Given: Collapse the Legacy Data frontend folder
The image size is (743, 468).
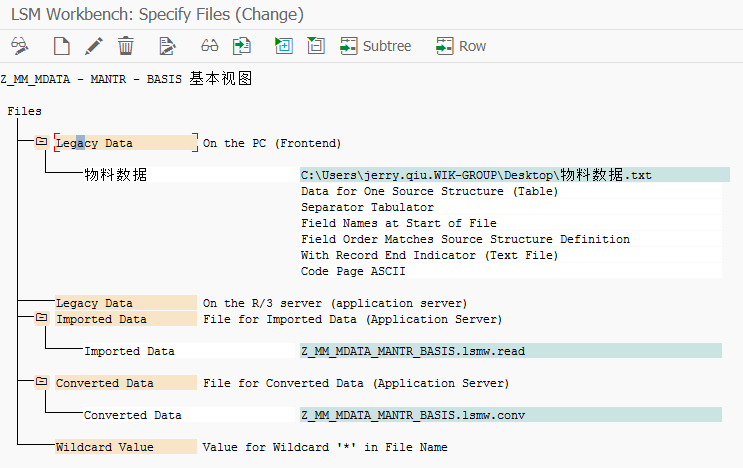Looking at the screenshot, I should [x=42, y=142].
